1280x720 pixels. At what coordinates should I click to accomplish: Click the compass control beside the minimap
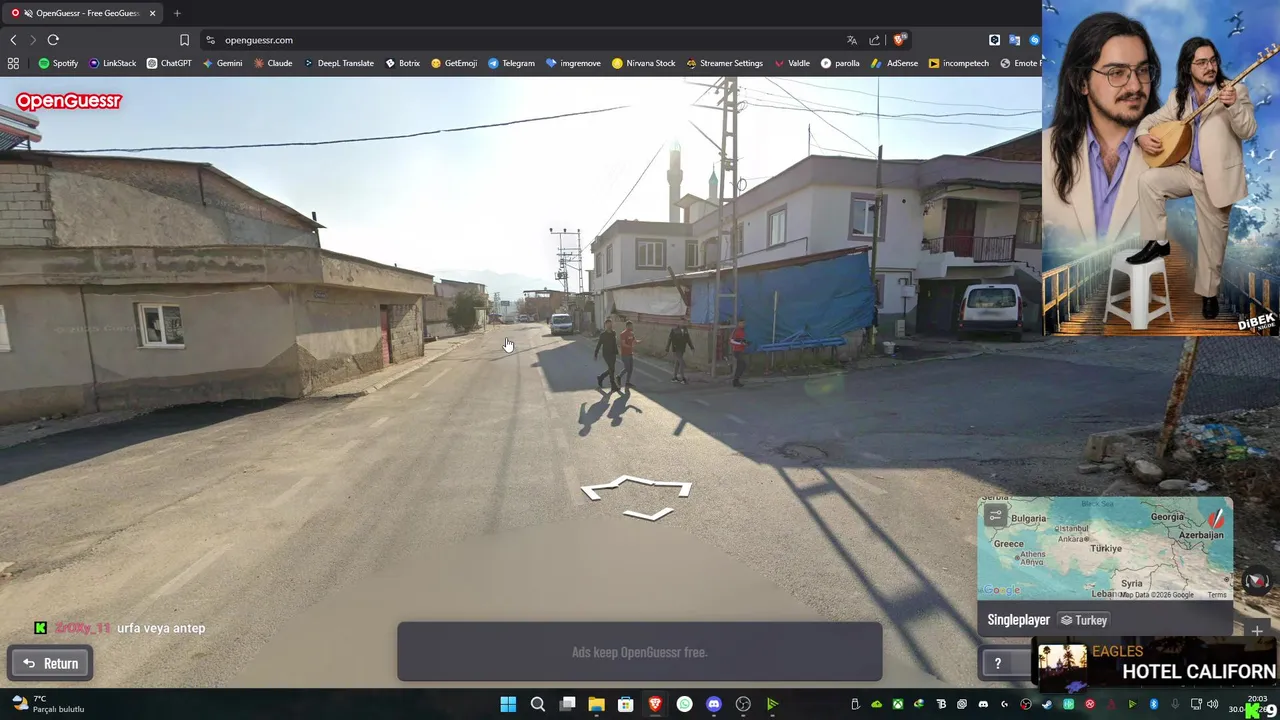coord(1257,580)
